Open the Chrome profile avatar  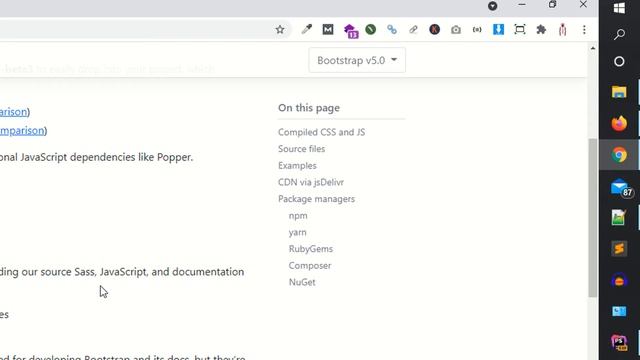click(x=562, y=29)
